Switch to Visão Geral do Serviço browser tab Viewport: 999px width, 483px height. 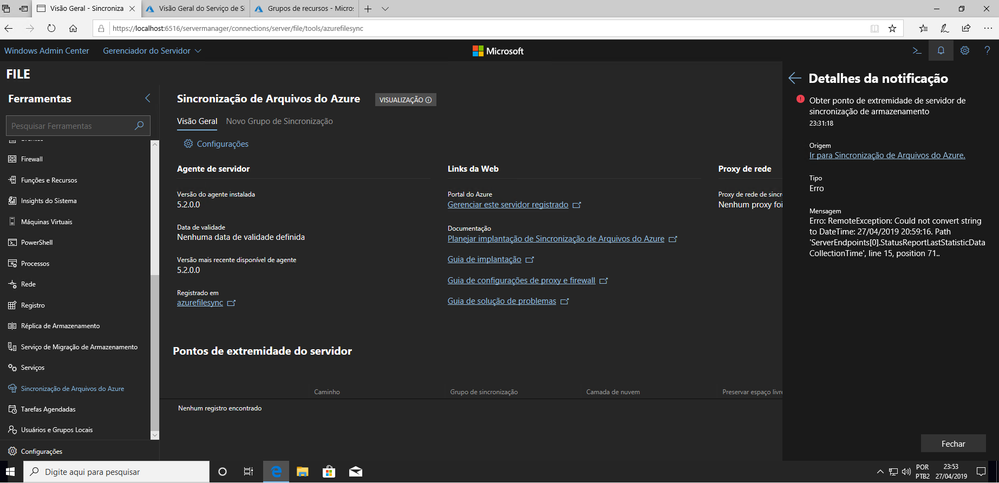coord(194,9)
